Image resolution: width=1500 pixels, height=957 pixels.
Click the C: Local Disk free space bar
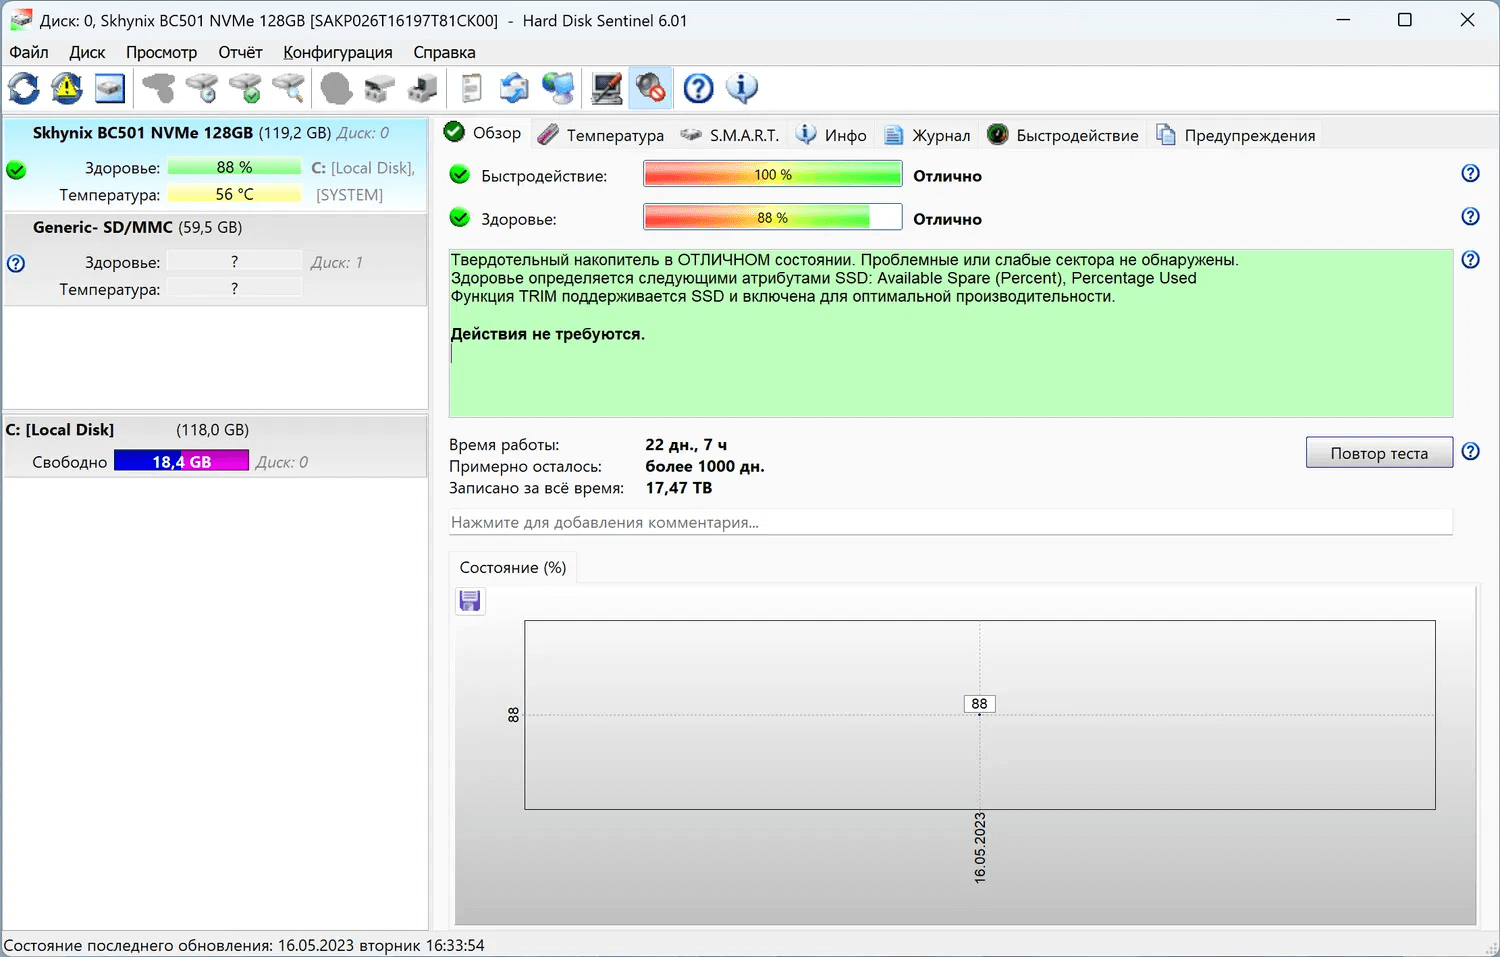click(181, 462)
